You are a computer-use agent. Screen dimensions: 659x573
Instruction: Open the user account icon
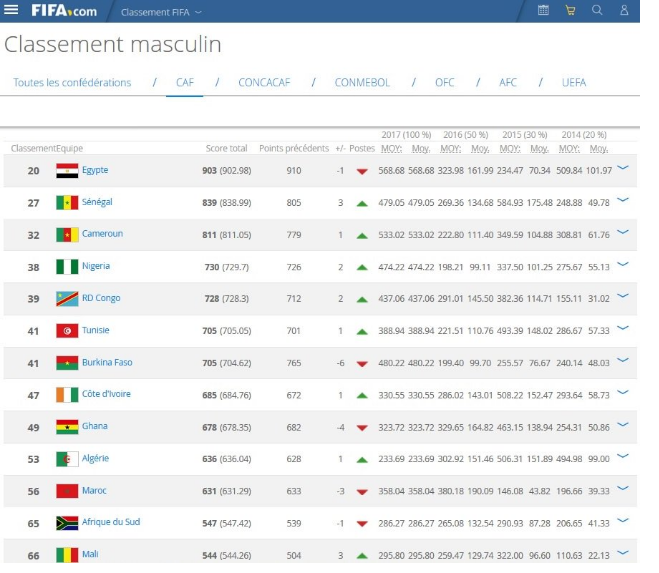624,10
